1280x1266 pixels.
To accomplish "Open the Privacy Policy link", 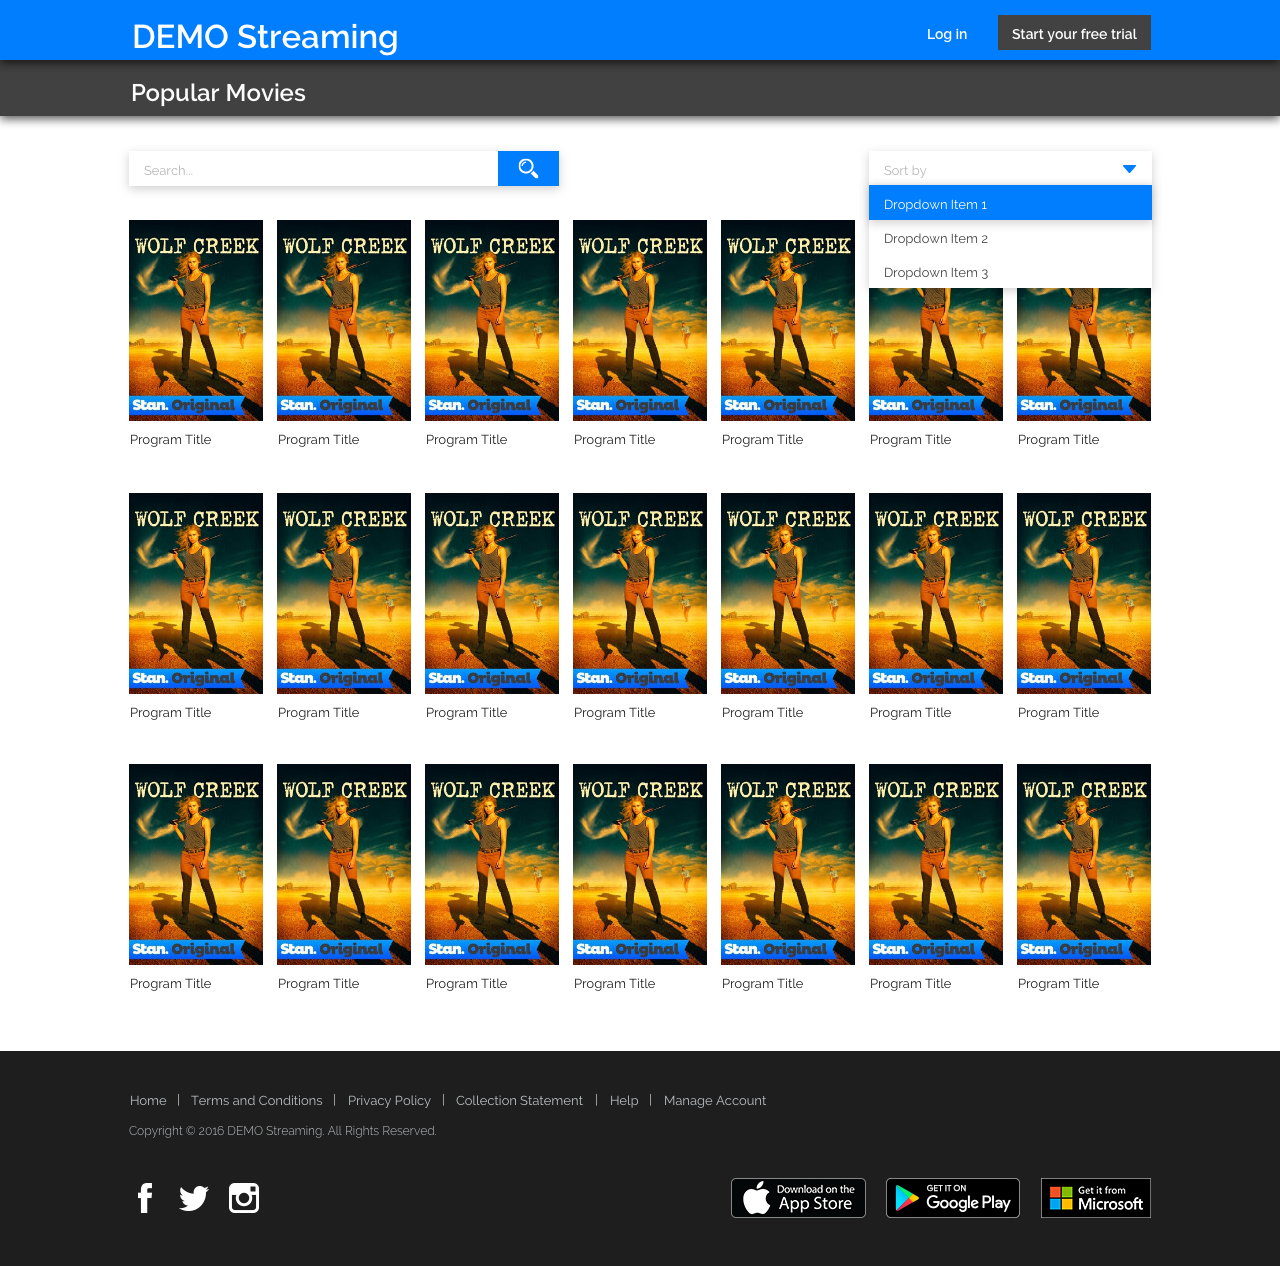I will [x=389, y=1100].
